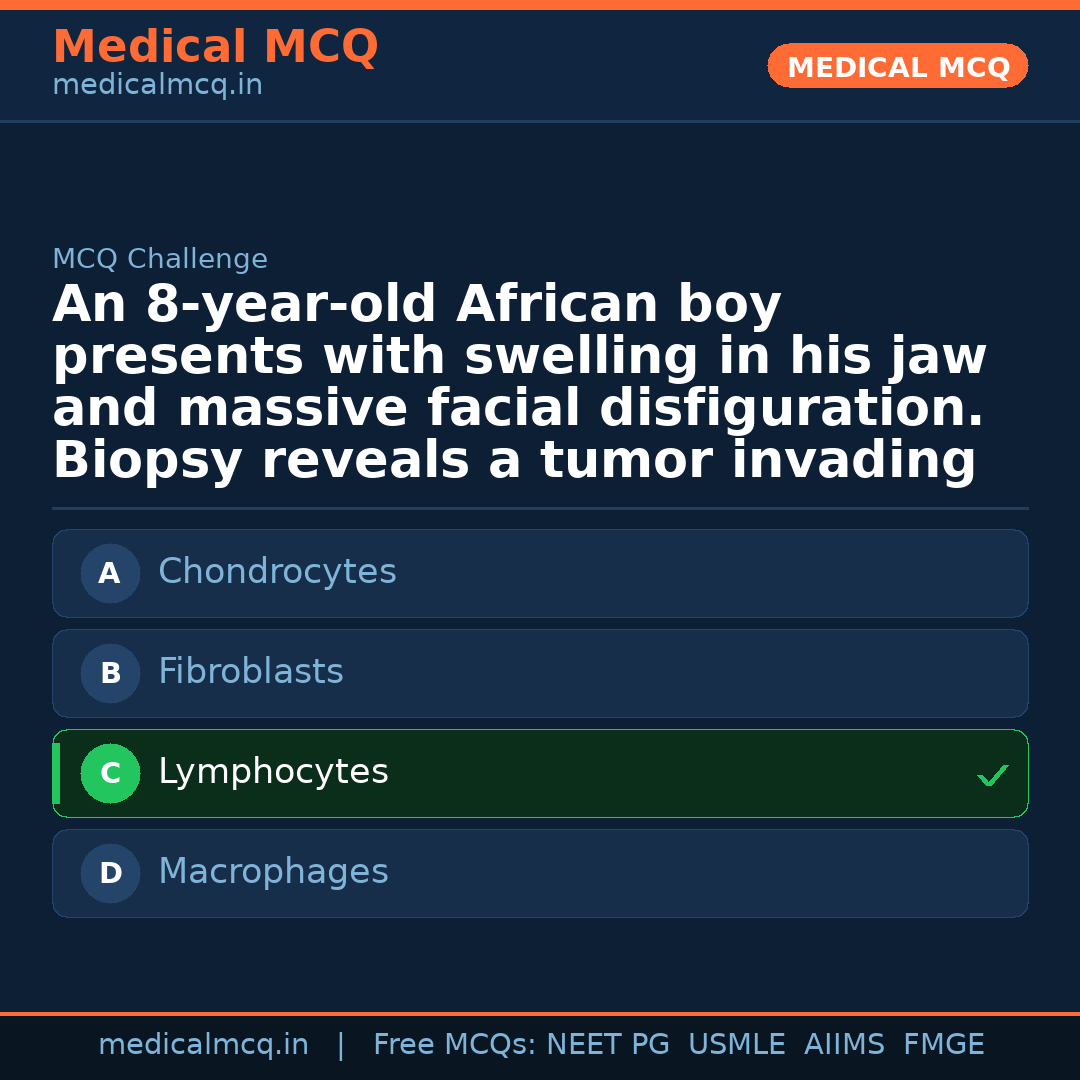
Task: Click the MCQ Challenge label
Action: click(160, 260)
